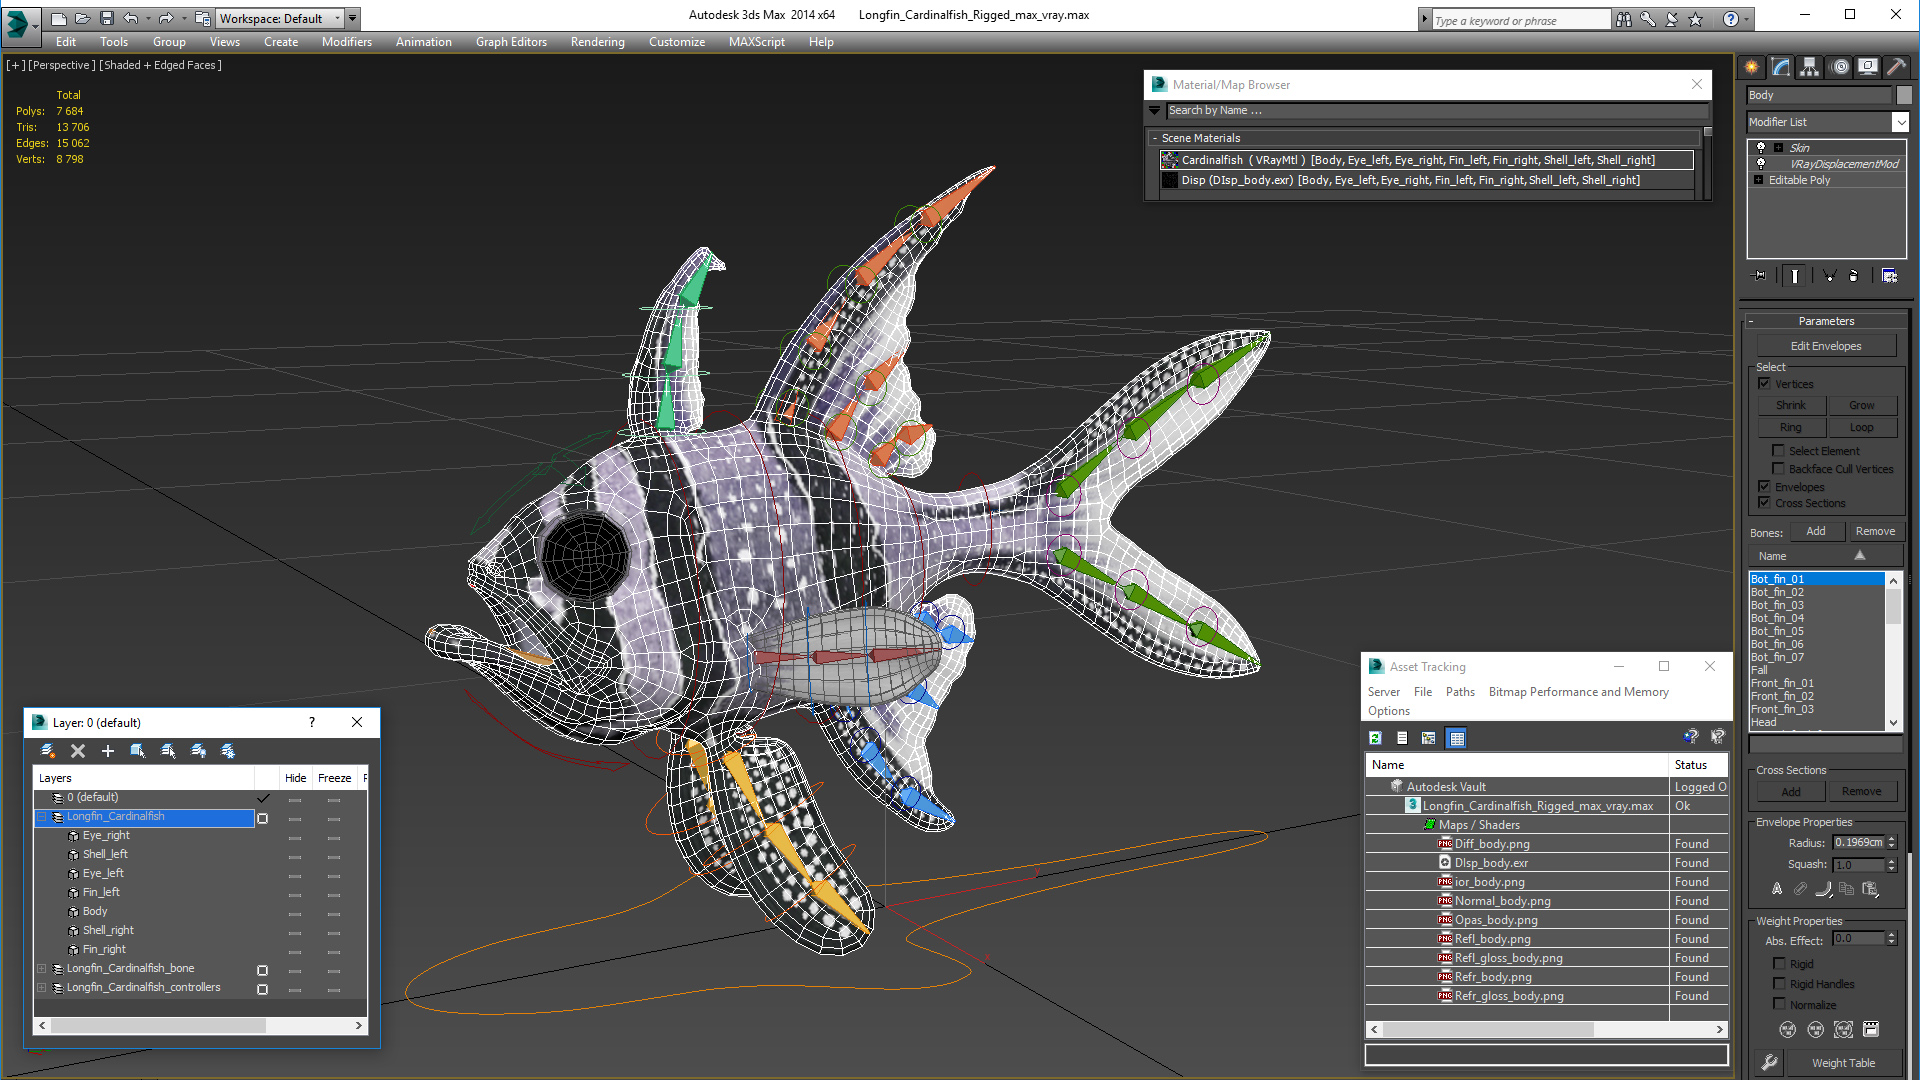Open the Utilities hammer panel

click(1896, 67)
